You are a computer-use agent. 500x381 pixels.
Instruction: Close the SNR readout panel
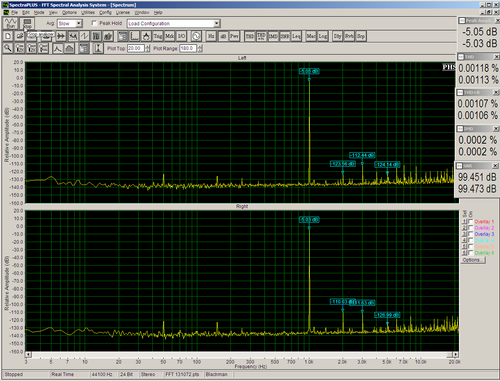[x=495, y=166]
